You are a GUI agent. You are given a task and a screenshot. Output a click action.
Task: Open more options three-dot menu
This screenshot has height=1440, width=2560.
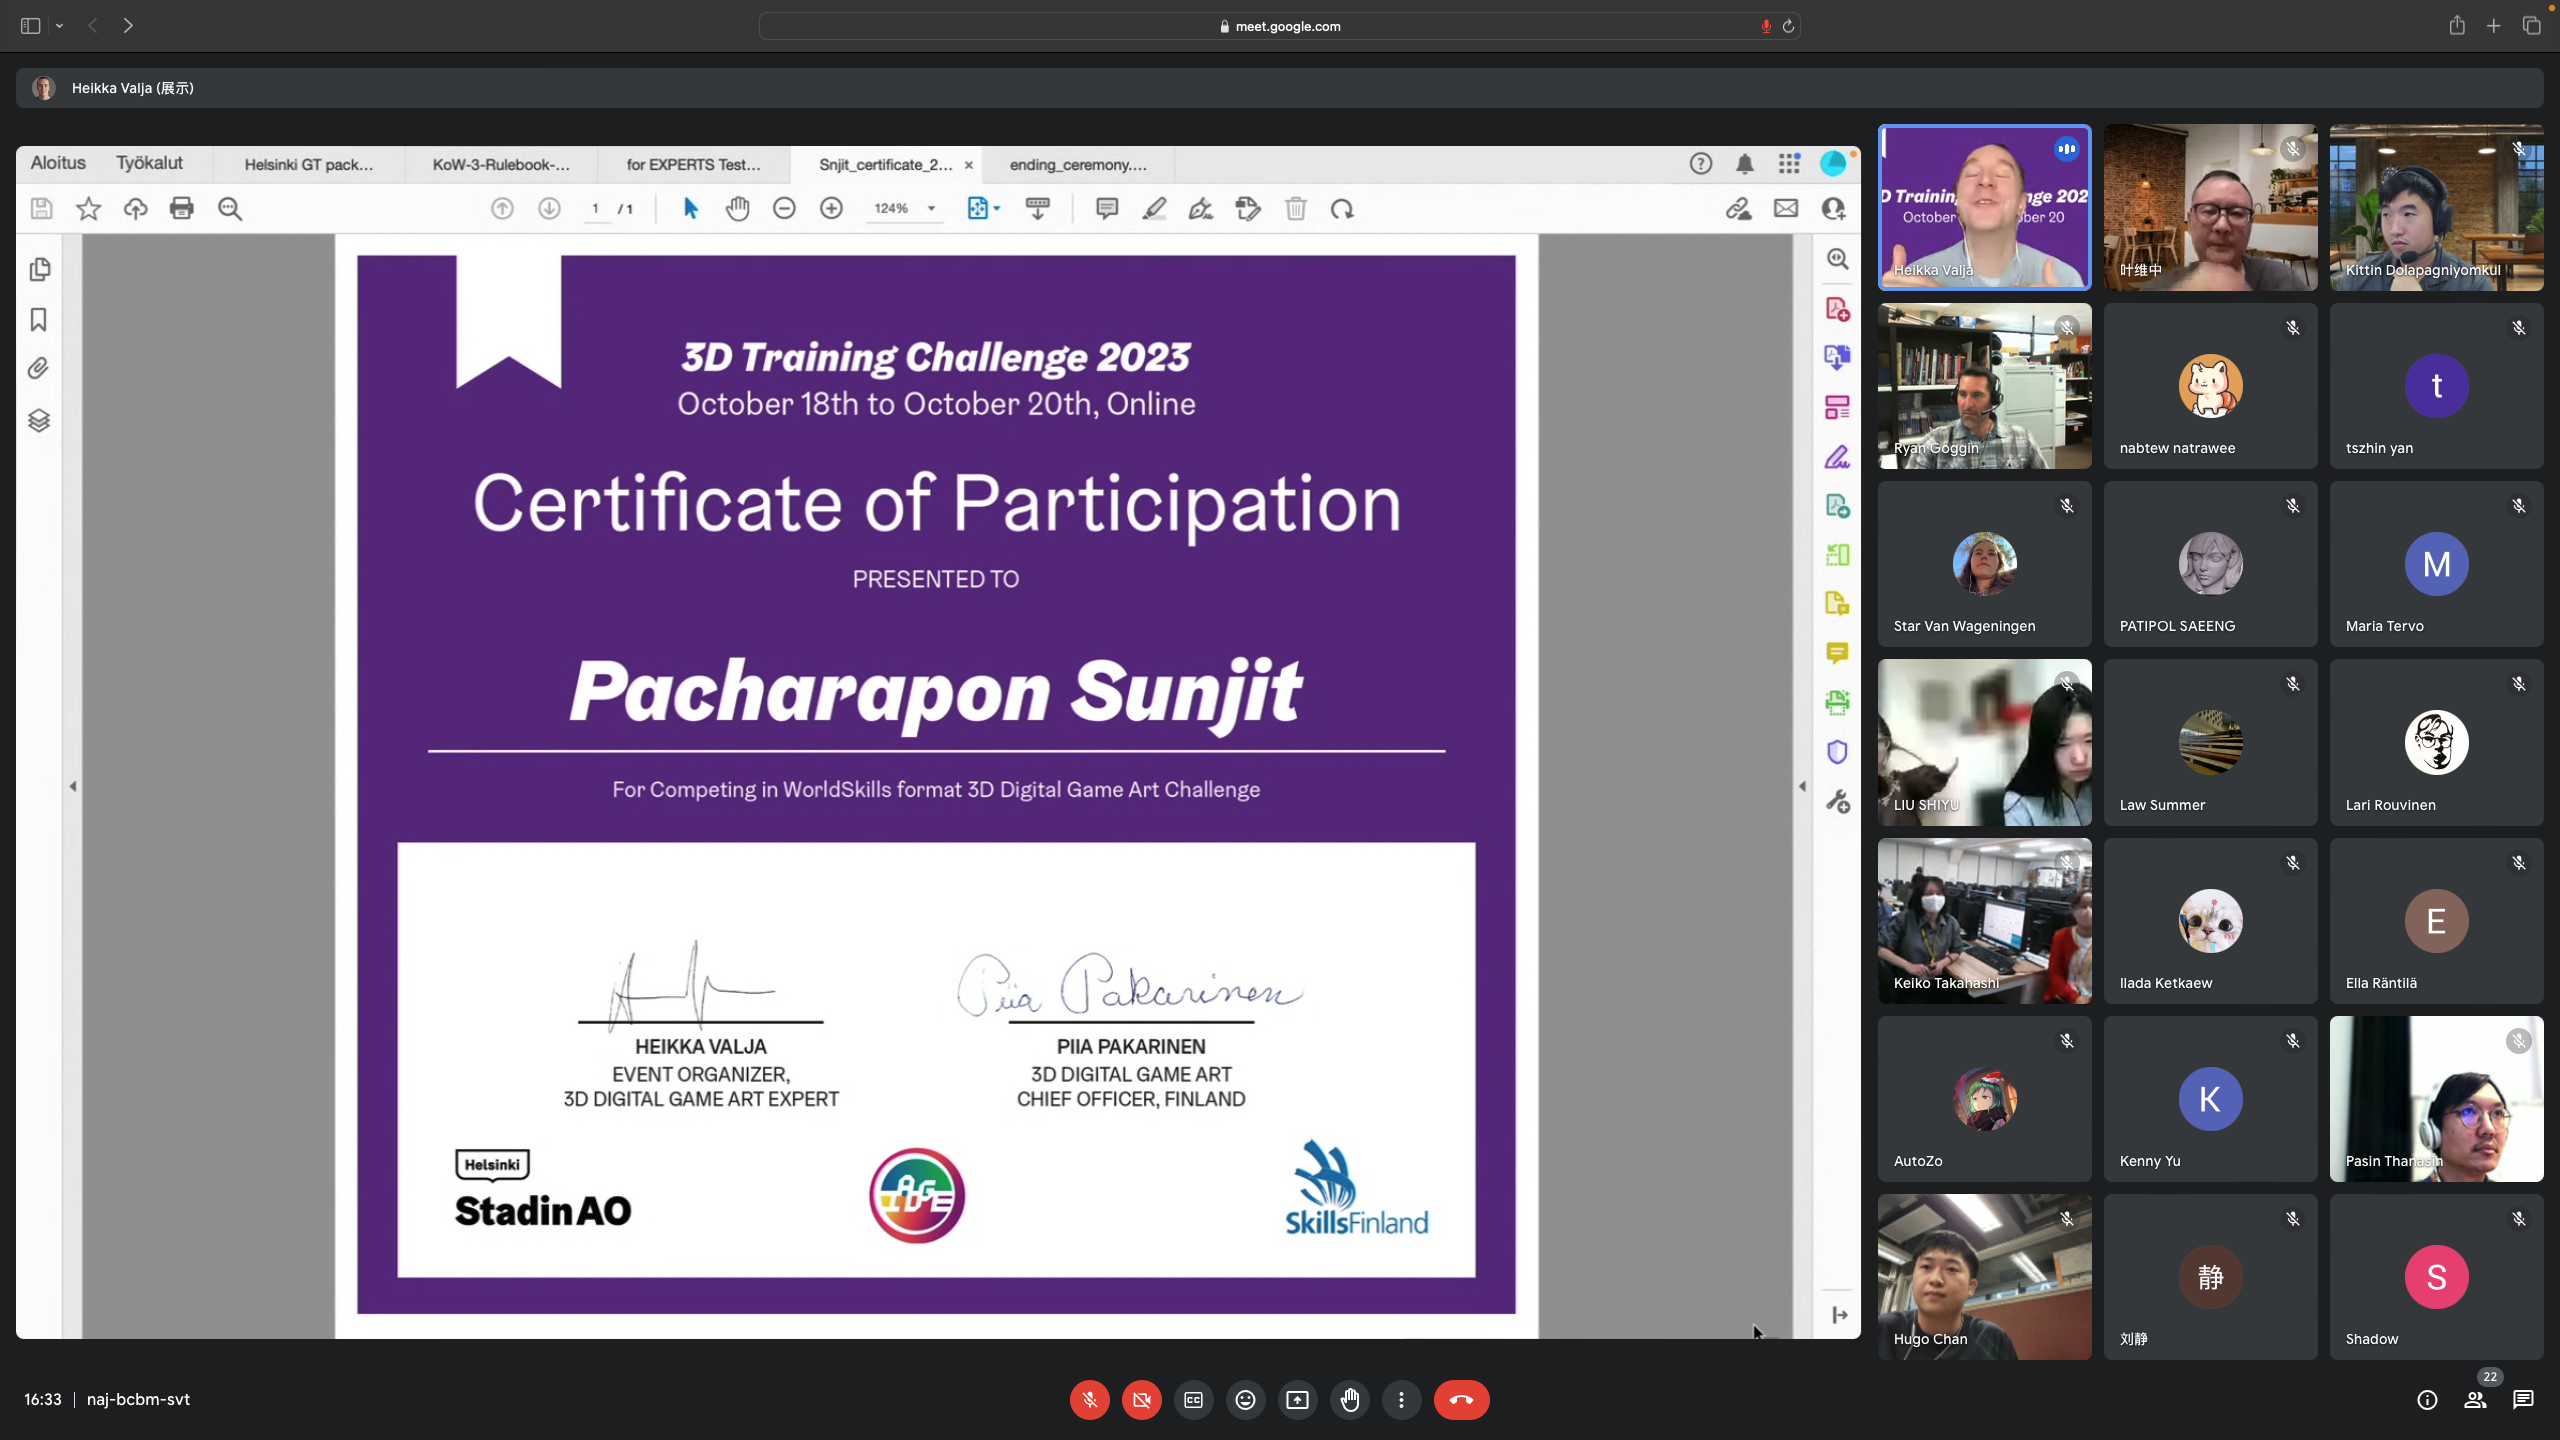coord(1401,1400)
